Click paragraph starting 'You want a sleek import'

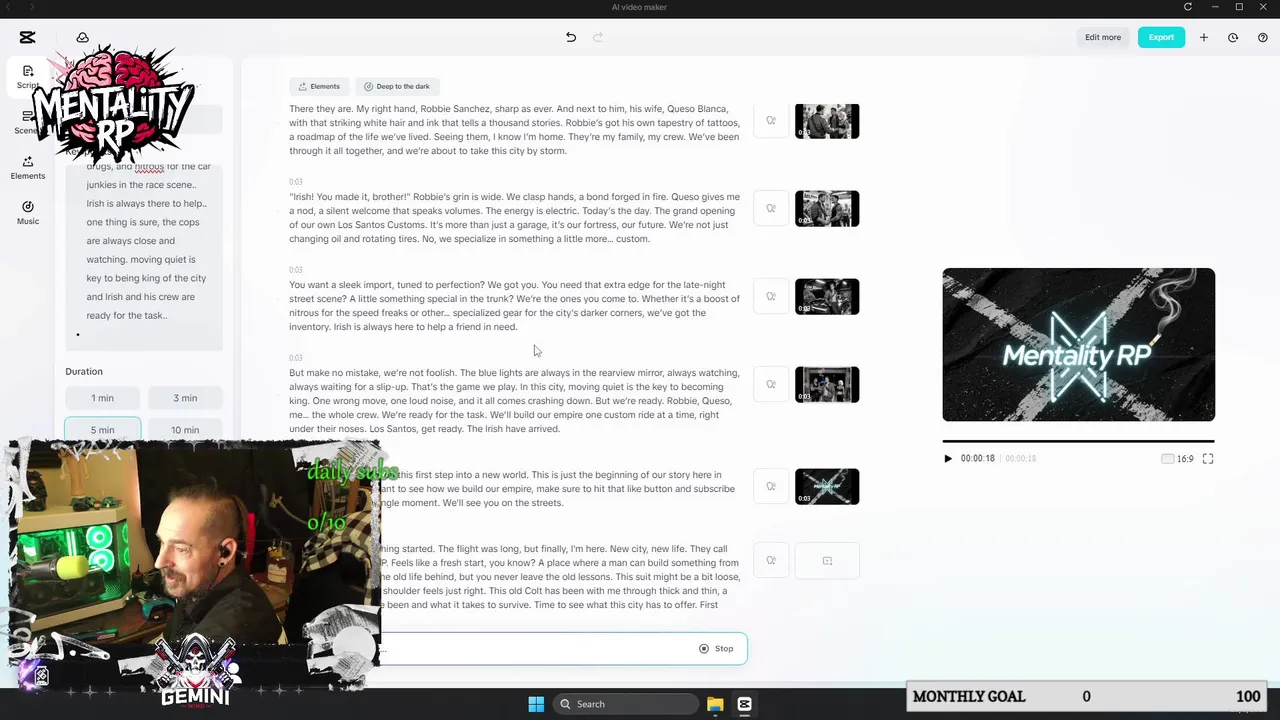tap(514, 306)
